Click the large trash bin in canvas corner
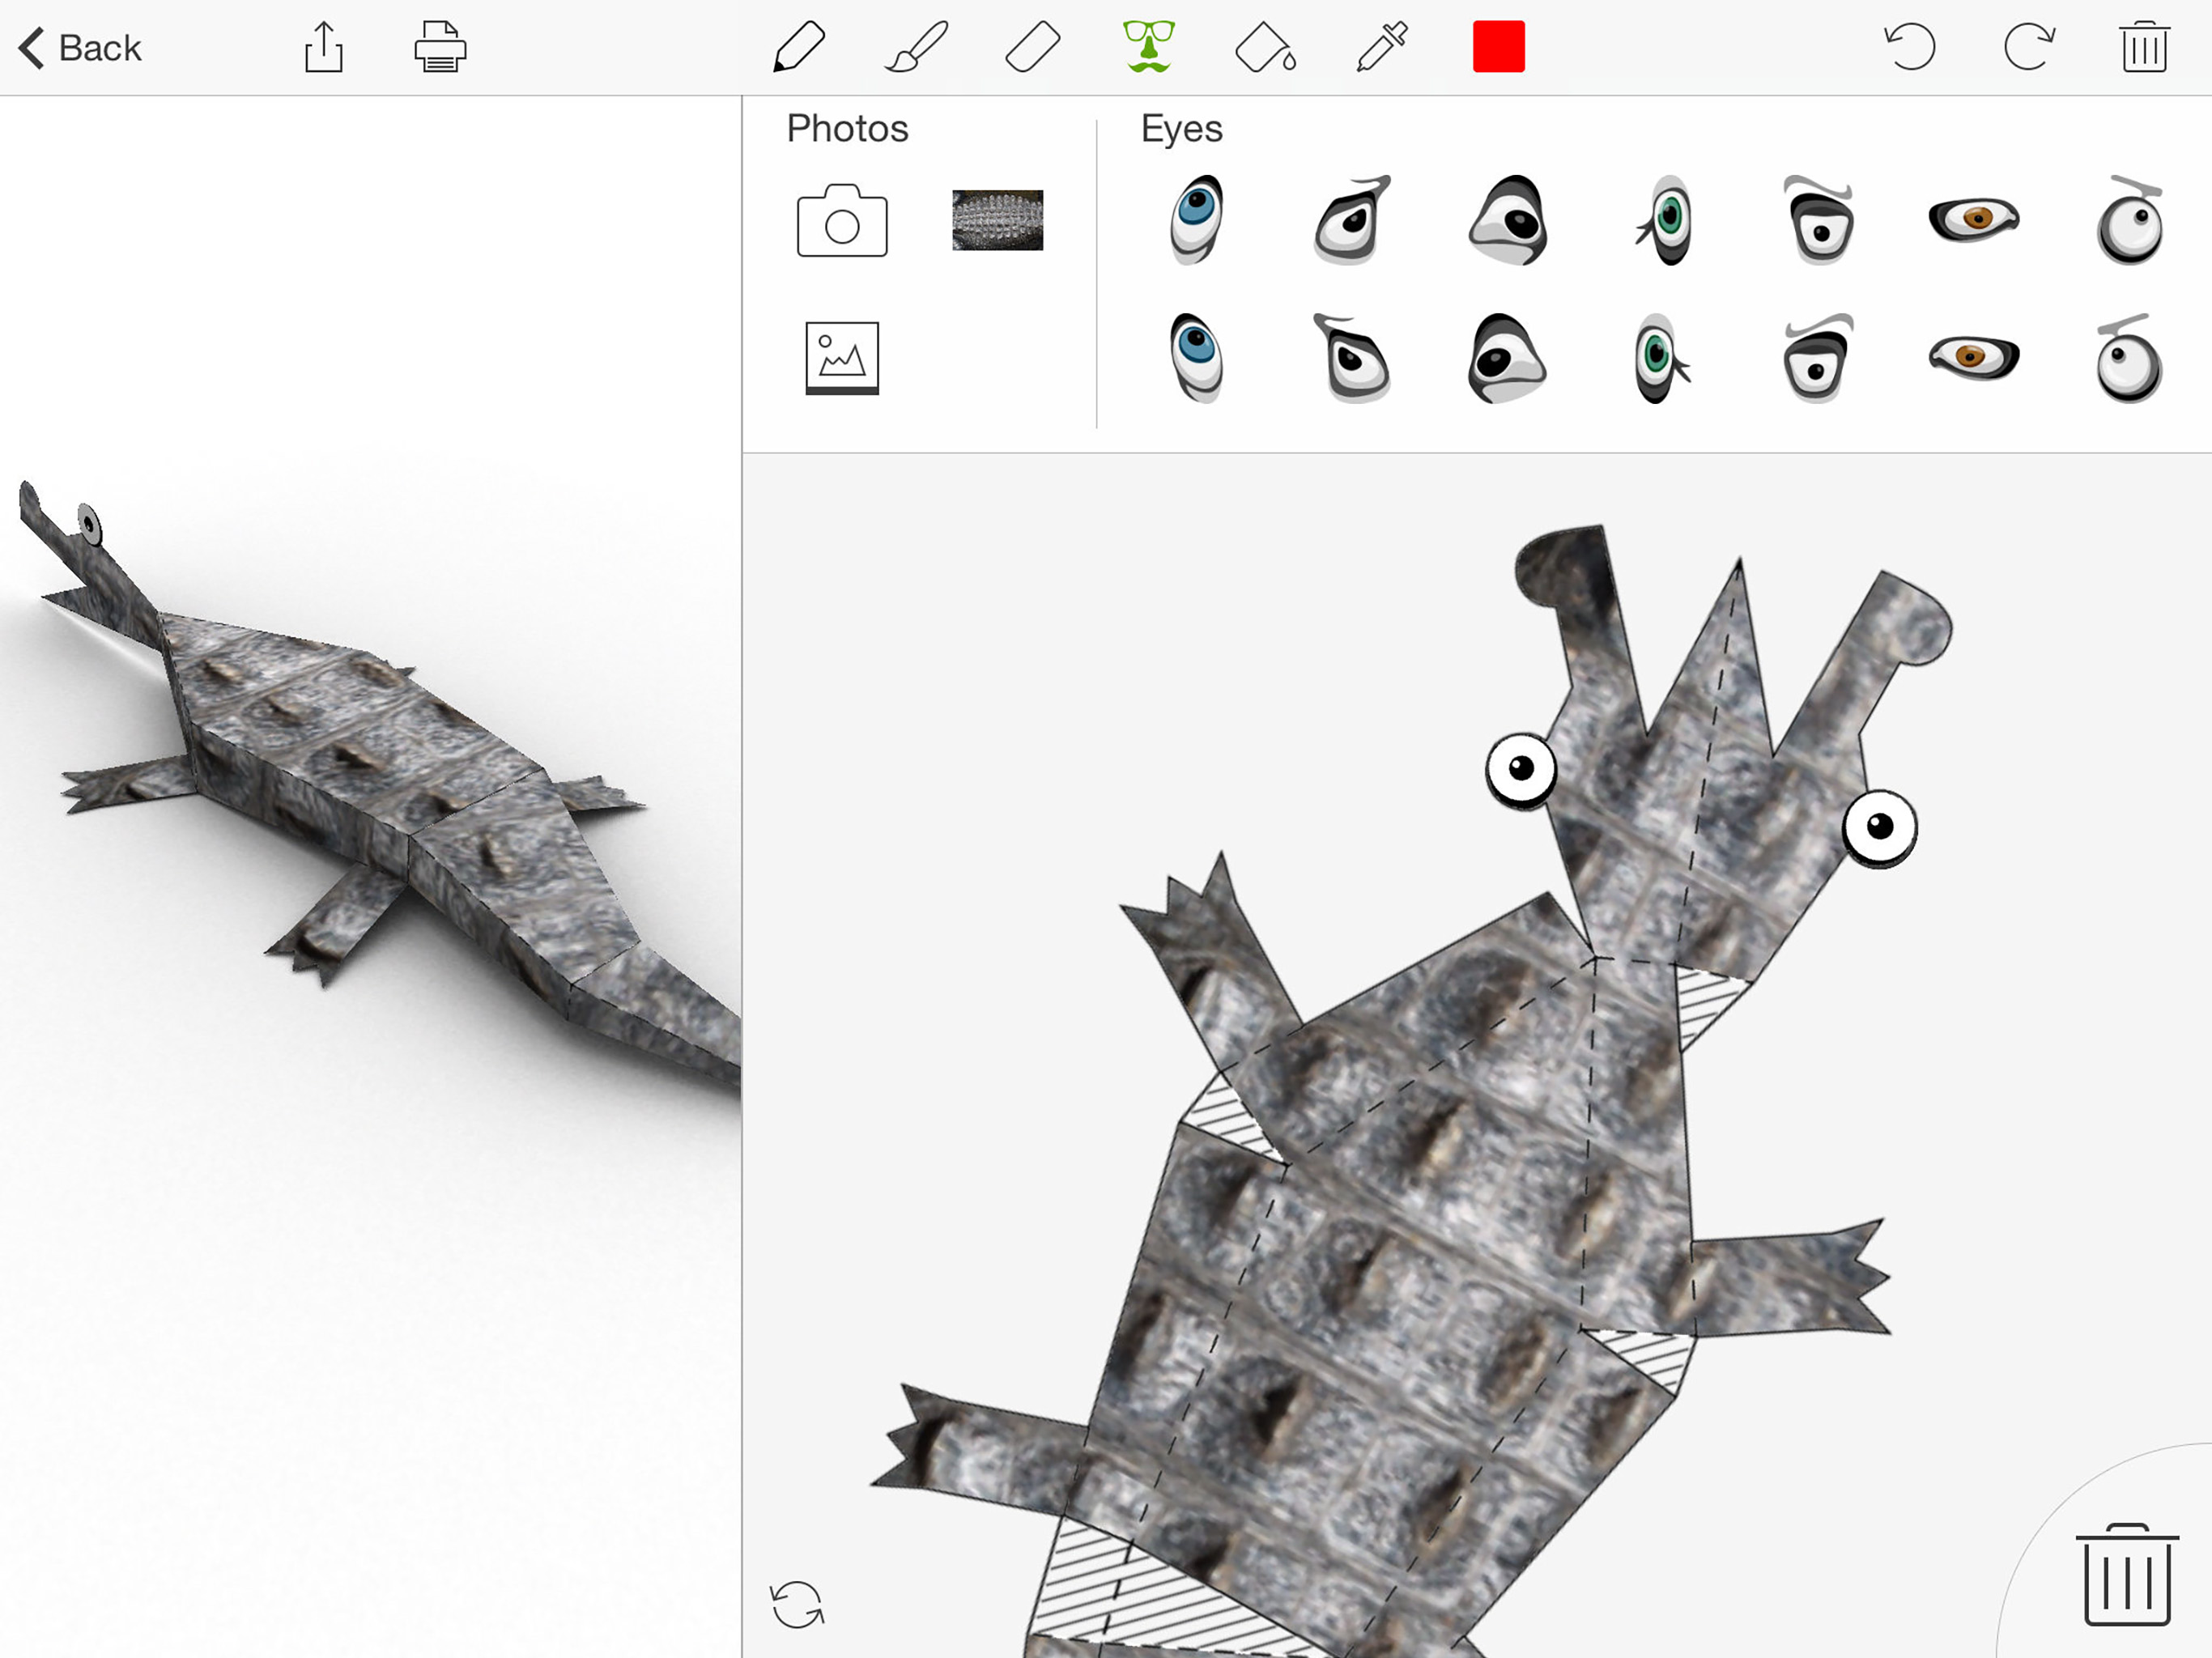The image size is (2212, 1658). 2126,1576
